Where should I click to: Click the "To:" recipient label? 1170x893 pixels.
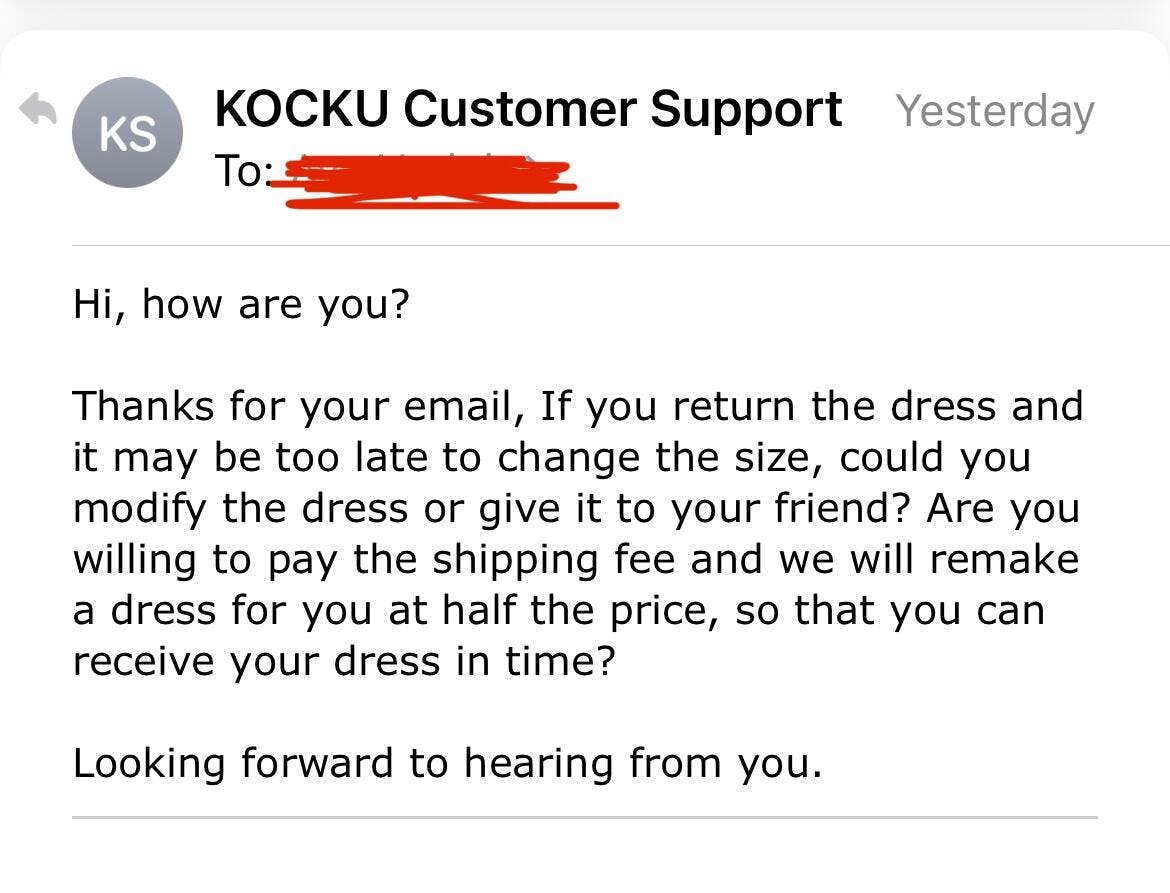(241, 172)
